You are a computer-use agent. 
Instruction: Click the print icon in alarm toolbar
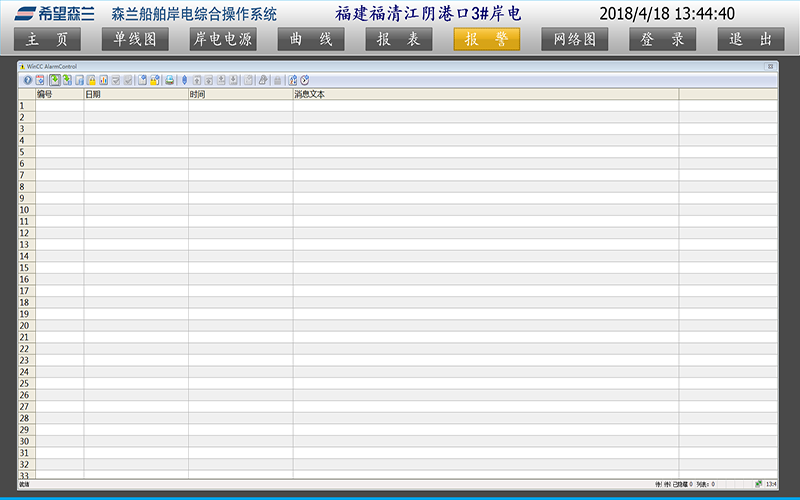pos(170,80)
